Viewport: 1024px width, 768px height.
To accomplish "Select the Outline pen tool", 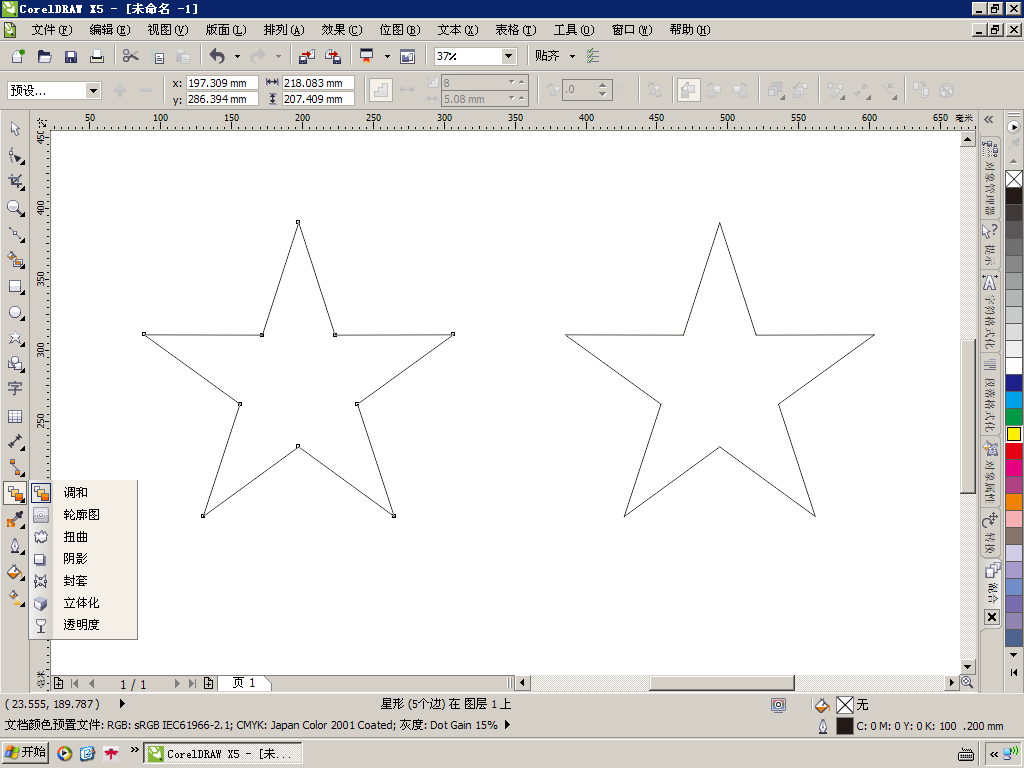I will point(15,545).
